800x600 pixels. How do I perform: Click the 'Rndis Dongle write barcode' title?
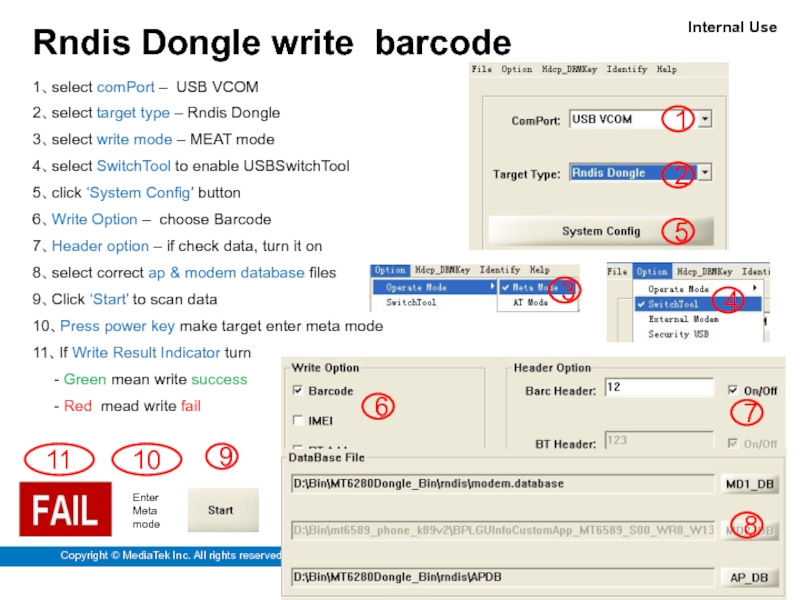[271, 42]
